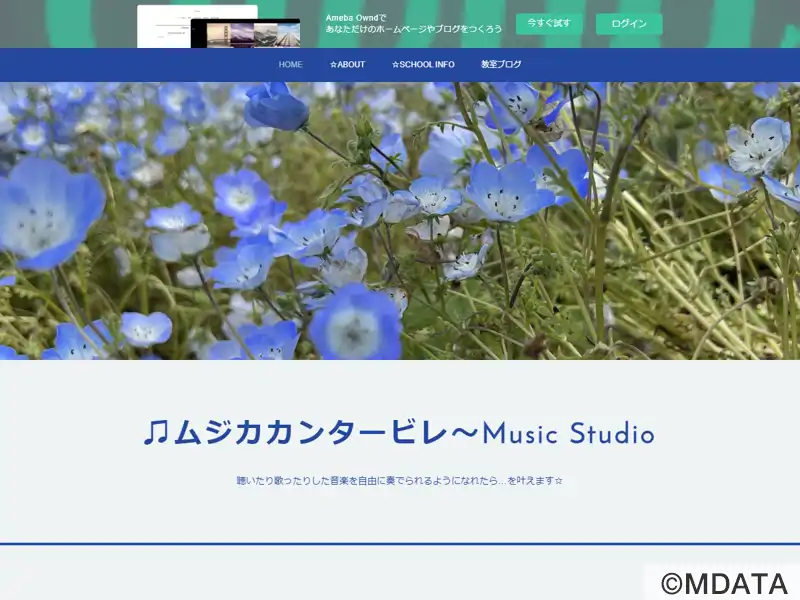Image resolution: width=800 pixels, height=600 pixels.
Task: Go to the HOME menu item
Action: (290, 65)
